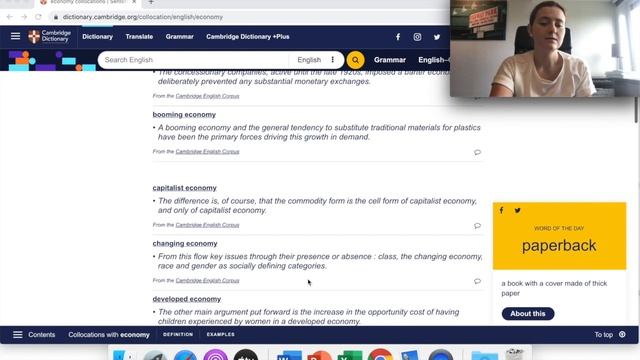The image size is (640, 360).
Task: Select Grammar next to the search bar
Action: point(390,60)
